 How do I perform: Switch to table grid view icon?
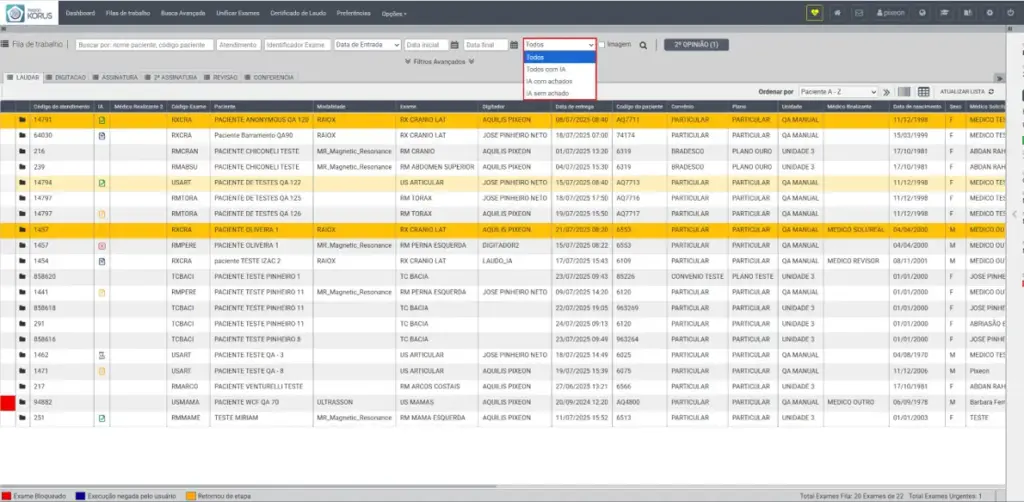(x=923, y=92)
